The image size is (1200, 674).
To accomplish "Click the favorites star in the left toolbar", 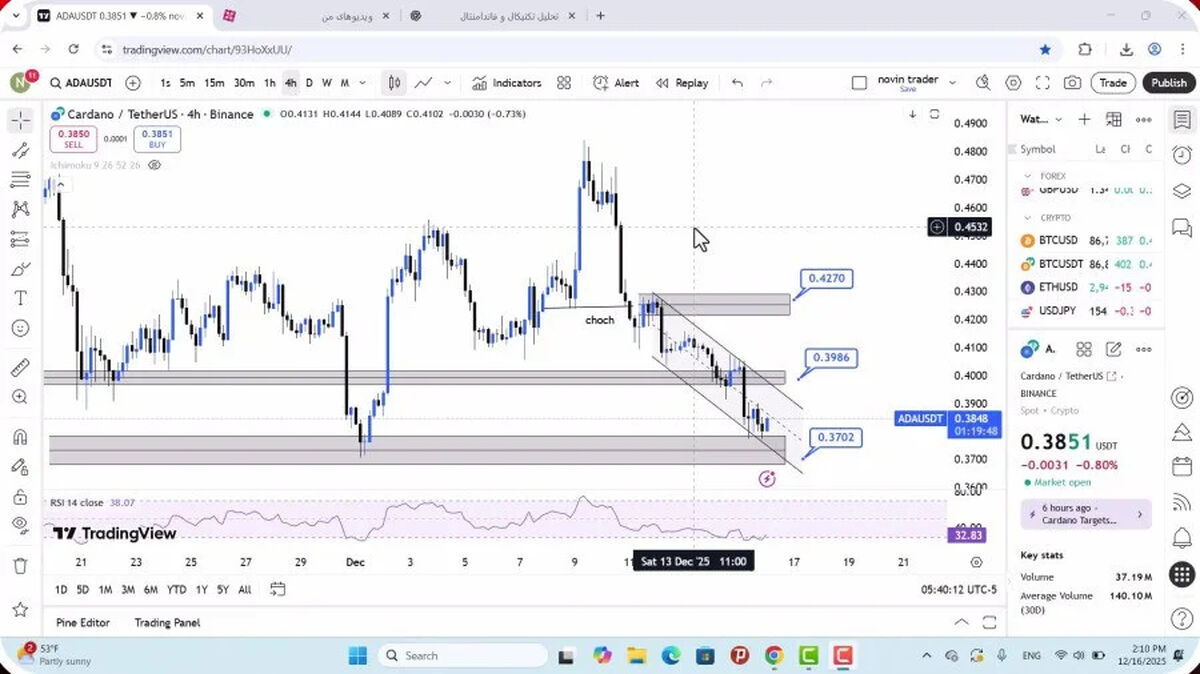I will coord(20,609).
